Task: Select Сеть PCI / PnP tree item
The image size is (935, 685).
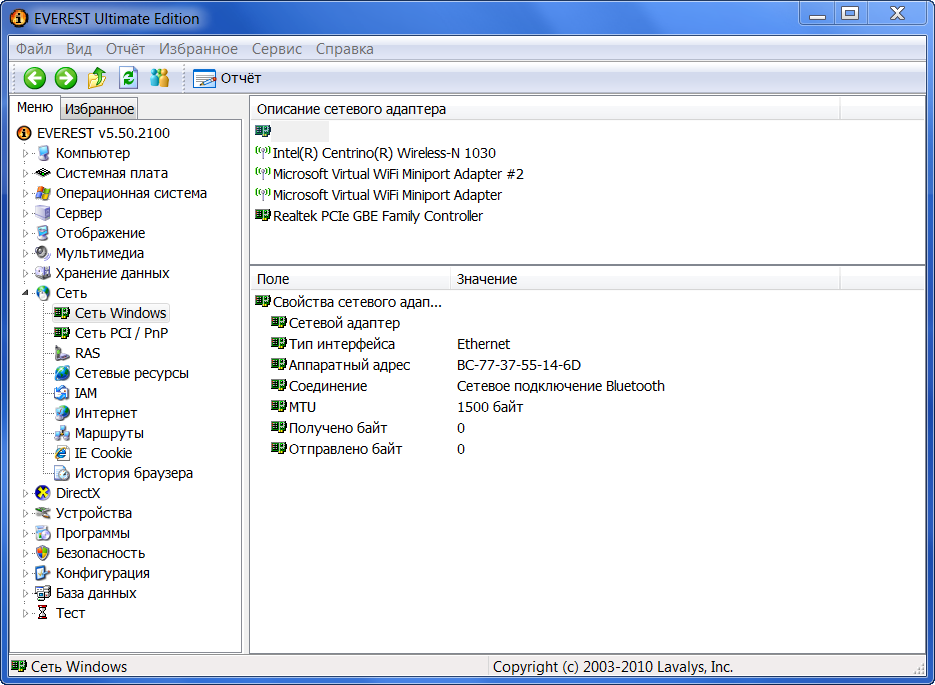Action: (121, 333)
